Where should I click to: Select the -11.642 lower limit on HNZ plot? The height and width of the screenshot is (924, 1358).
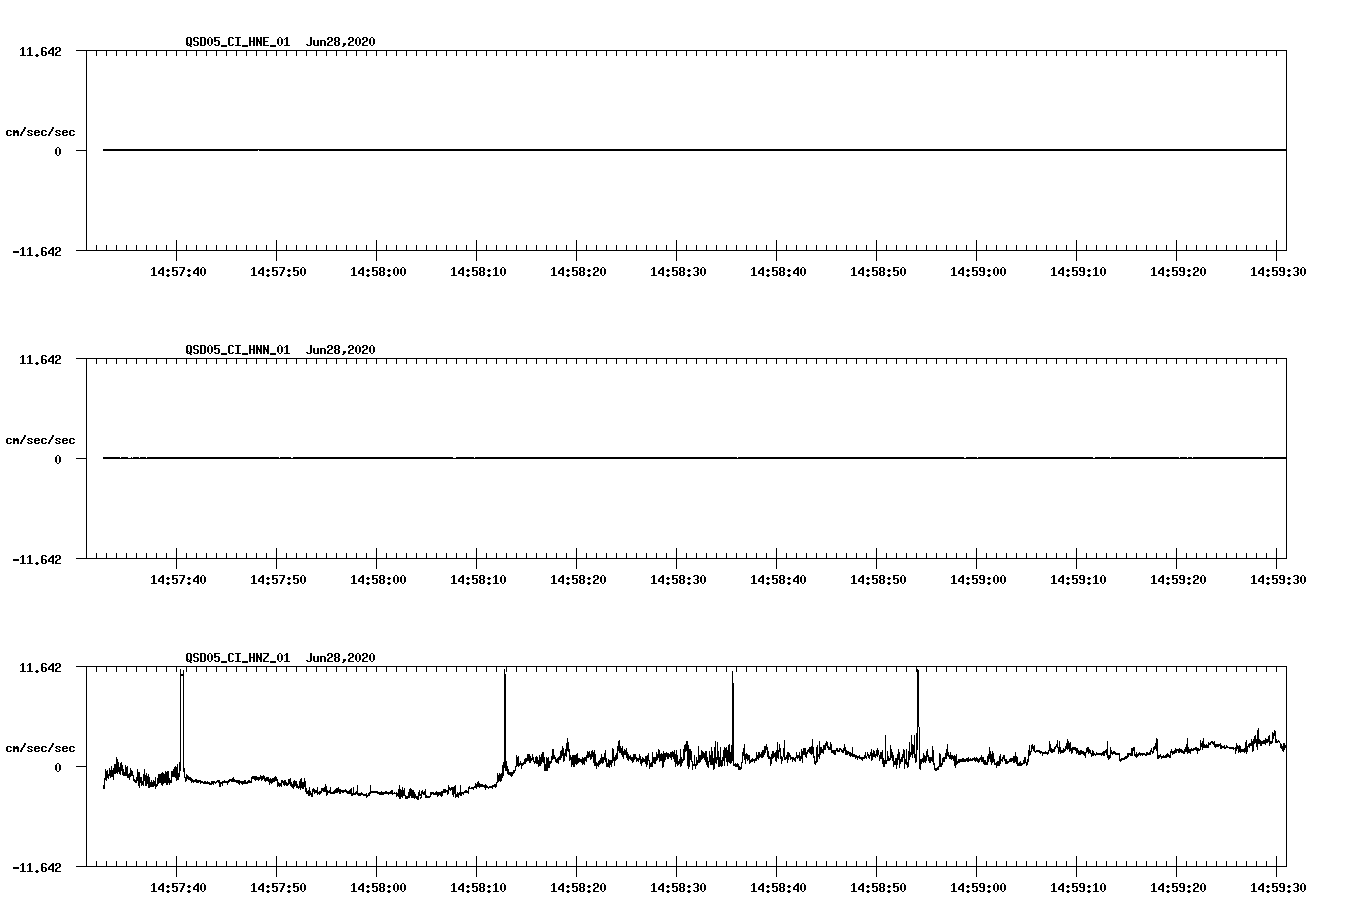click(36, 867)
